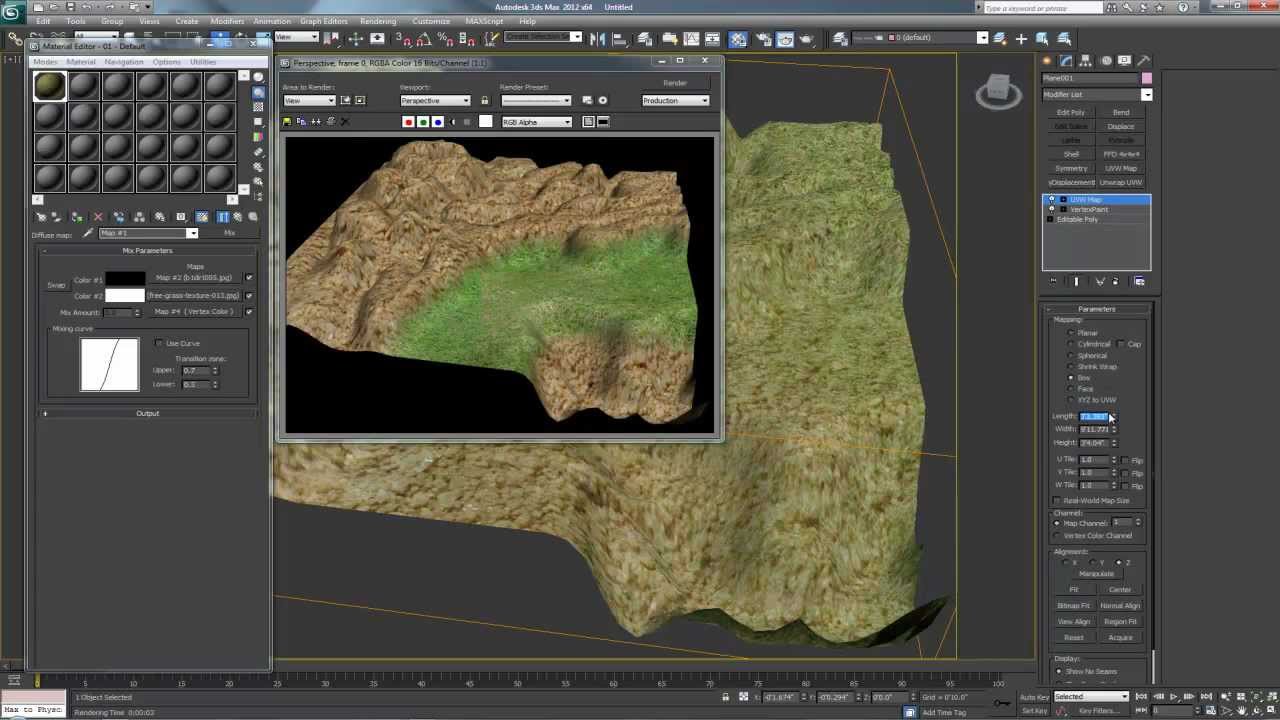This screenshot has width=1280, height=720.
Task: Click the Sample Type sphere icon beside slots
Action: pyautogui.click(x=258, y=77)
